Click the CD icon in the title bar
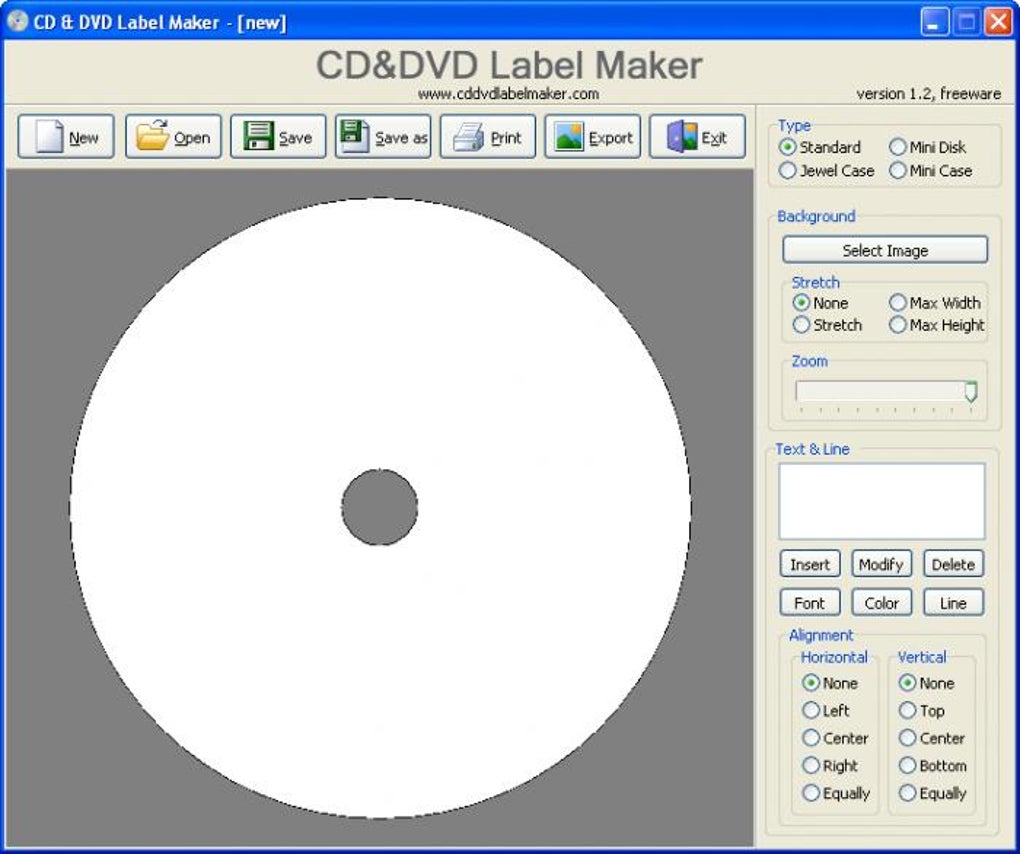 click(18, 21)
